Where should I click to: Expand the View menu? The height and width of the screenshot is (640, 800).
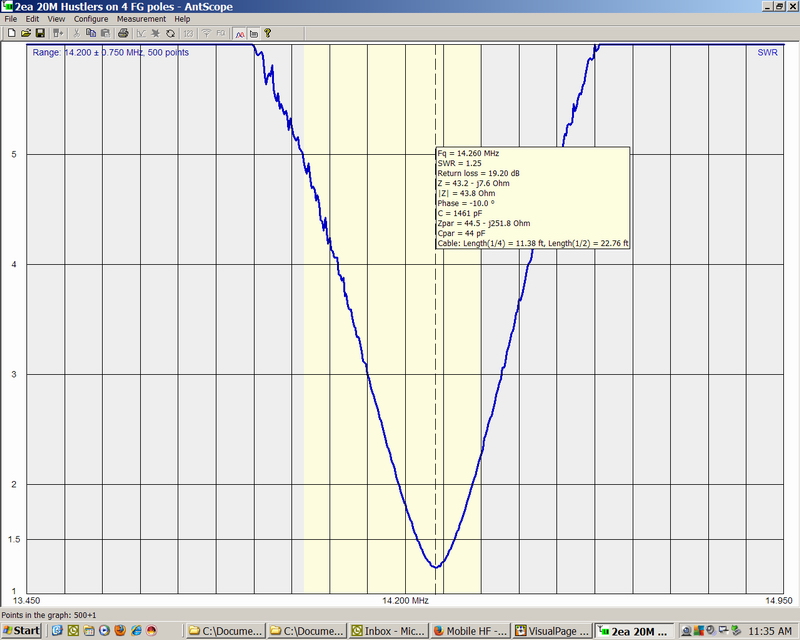click(x=56, y=19)
